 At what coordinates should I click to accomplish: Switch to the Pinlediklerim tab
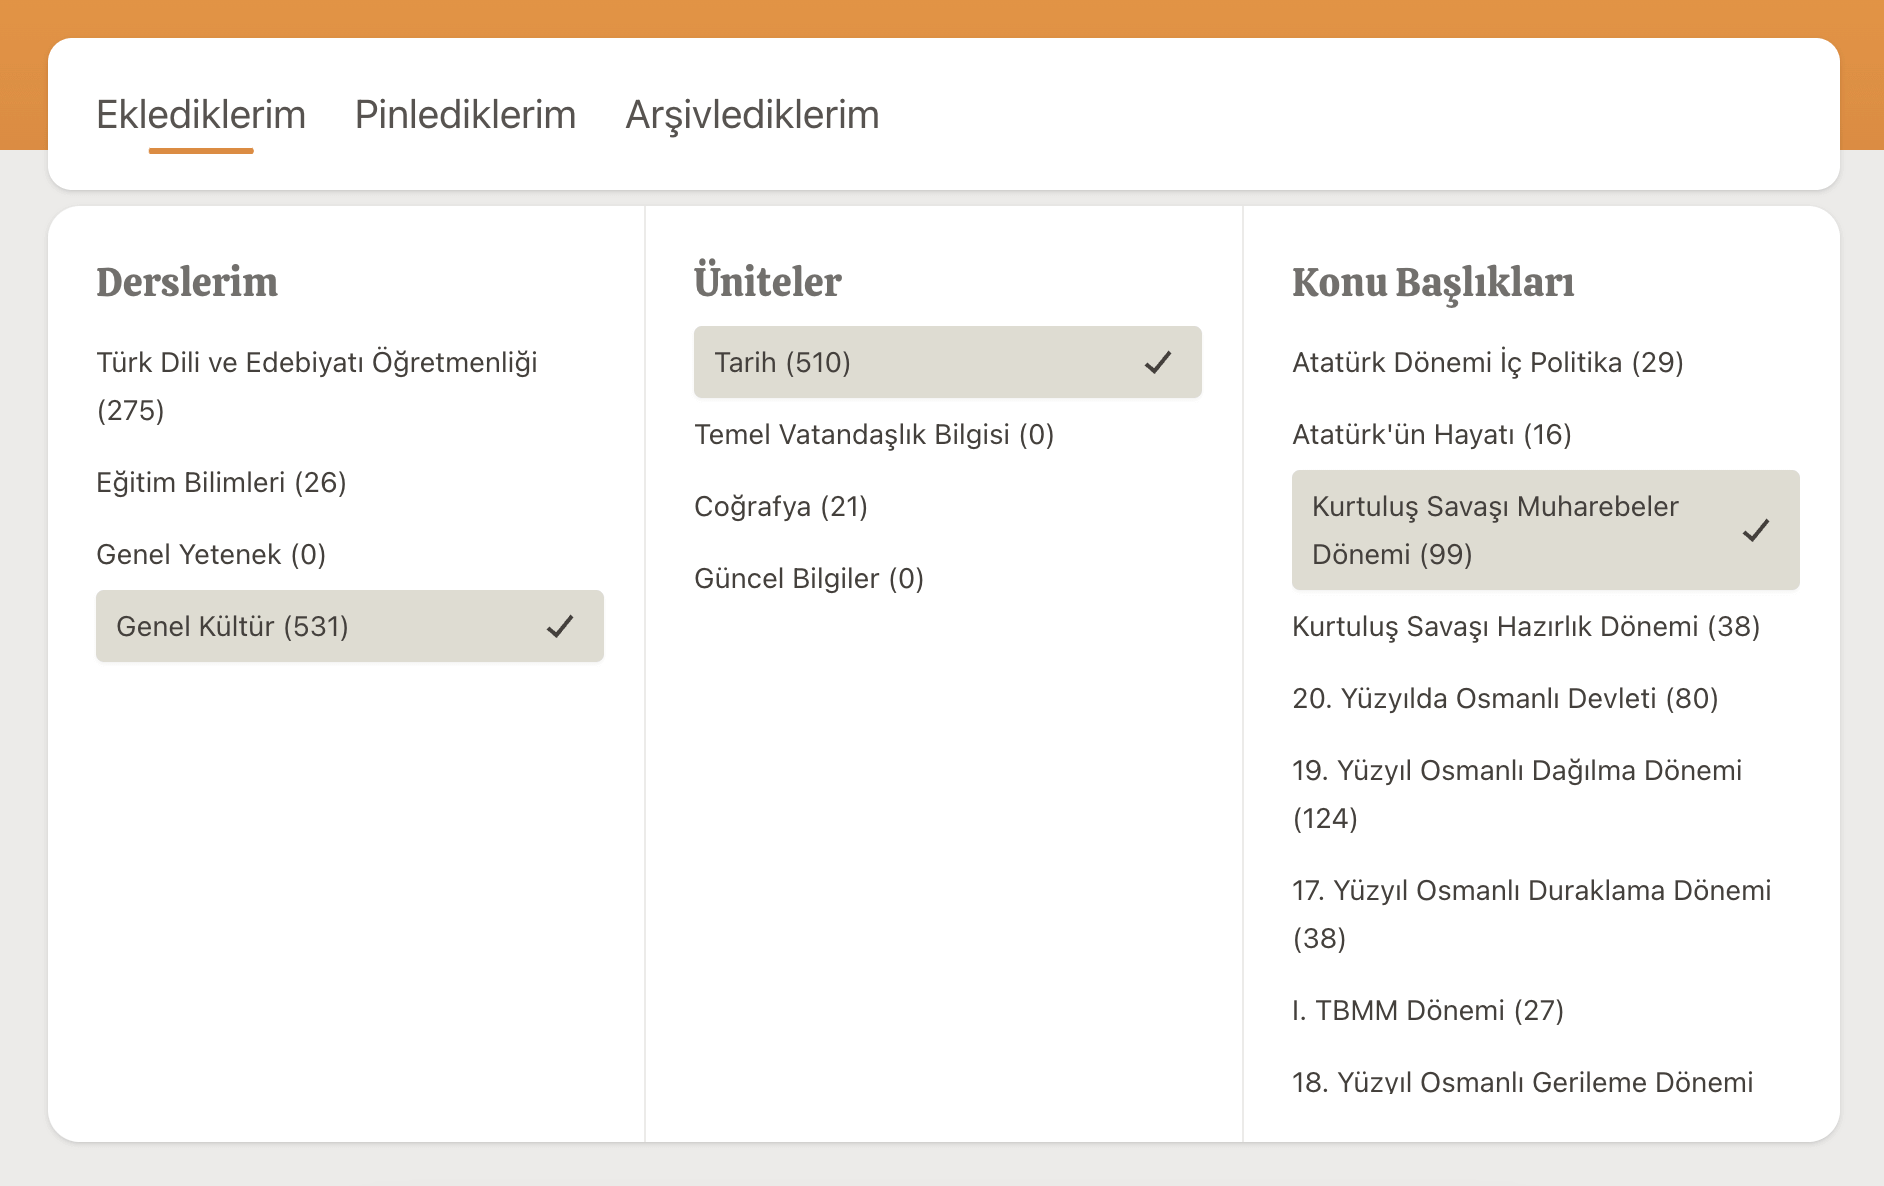tap(465, 115)
